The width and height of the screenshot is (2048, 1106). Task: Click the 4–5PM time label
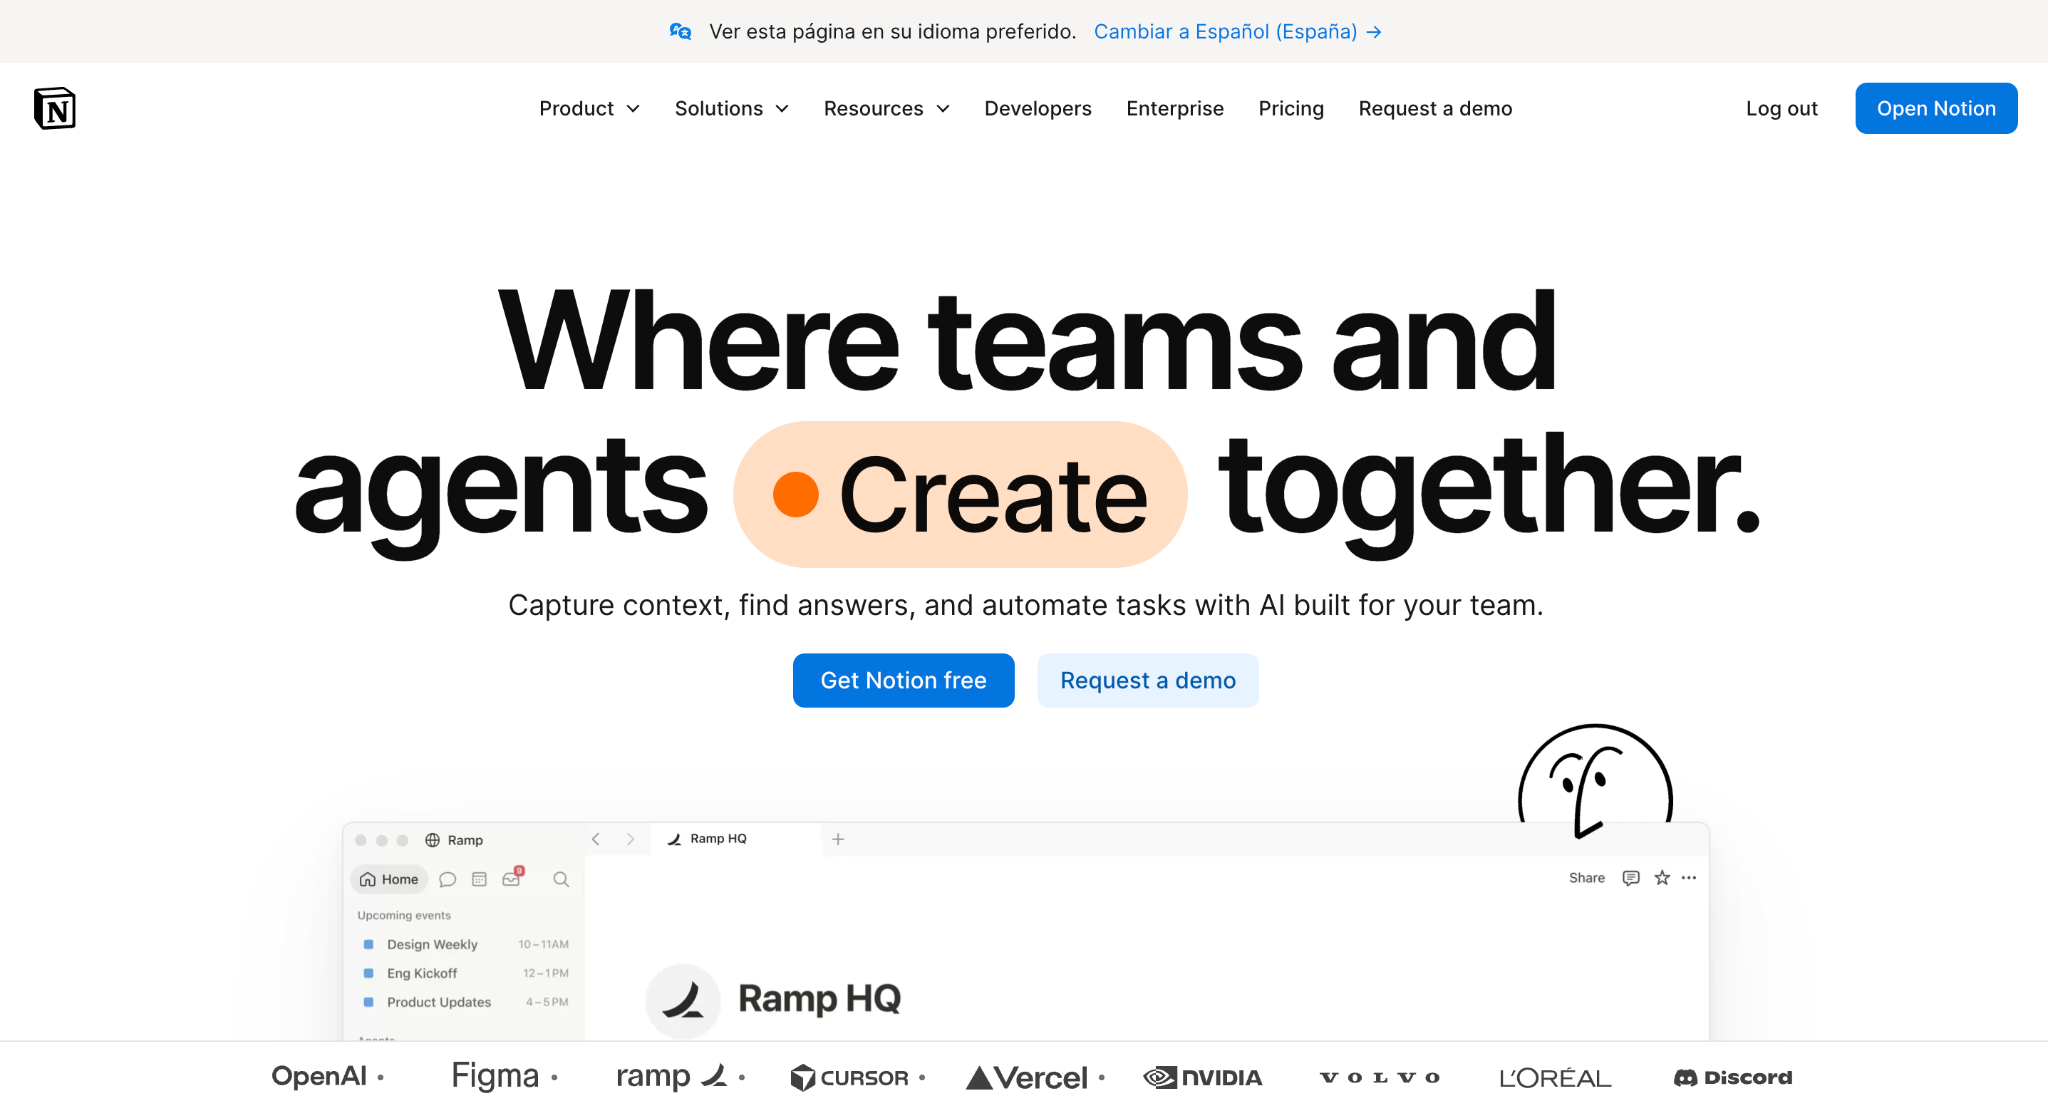point(547,1002)
